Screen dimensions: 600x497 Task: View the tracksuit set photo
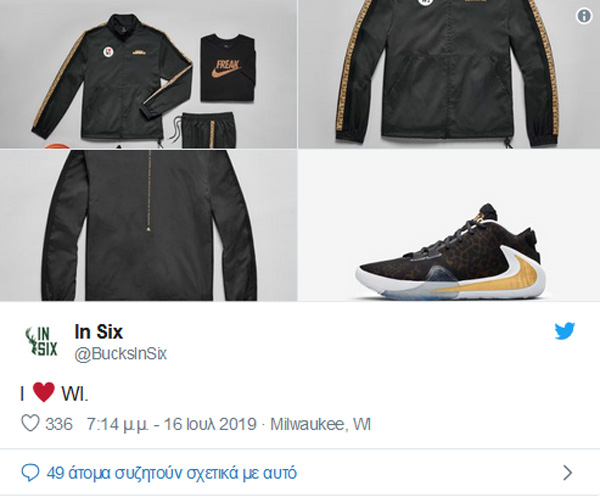[x=148, y=74]
